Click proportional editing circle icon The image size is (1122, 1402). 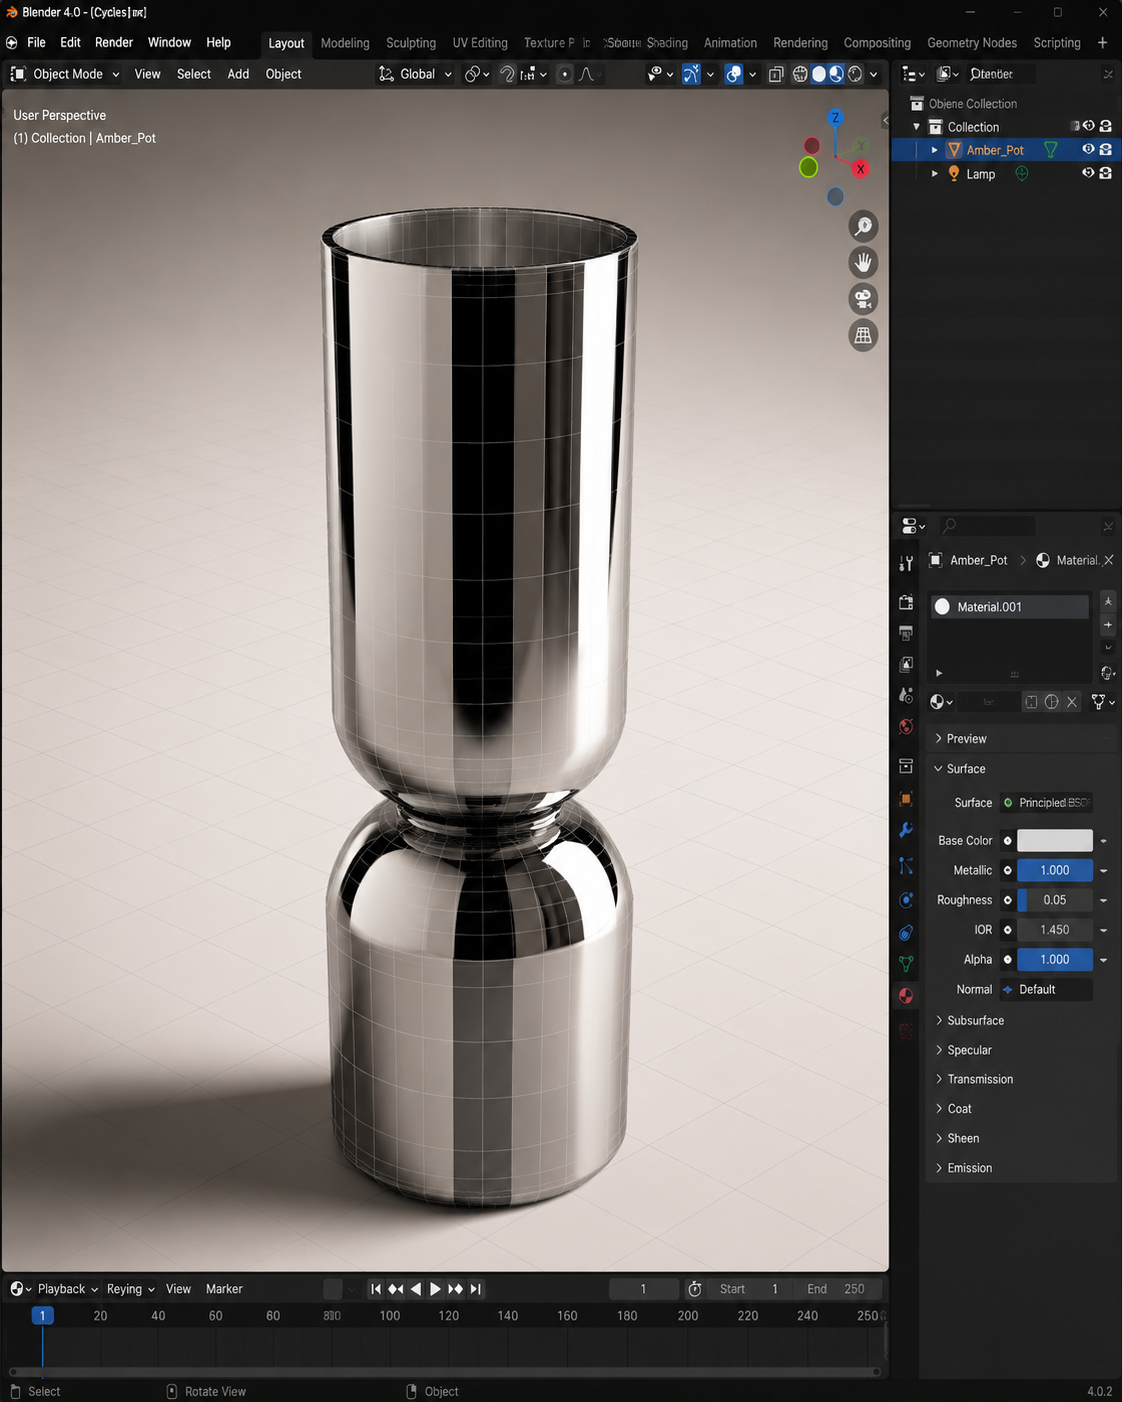click(565, 74)
